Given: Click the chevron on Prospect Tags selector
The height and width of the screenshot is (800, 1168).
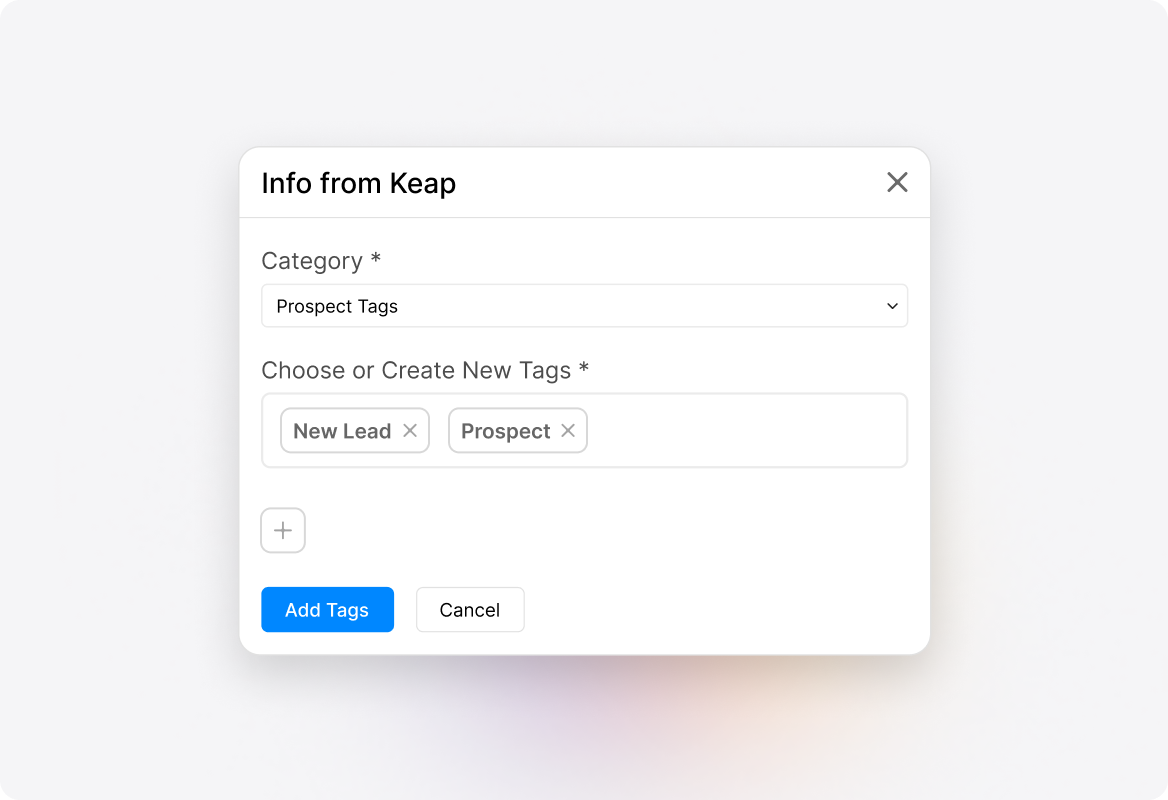Looking at the screenshot, I should [891, 305].
